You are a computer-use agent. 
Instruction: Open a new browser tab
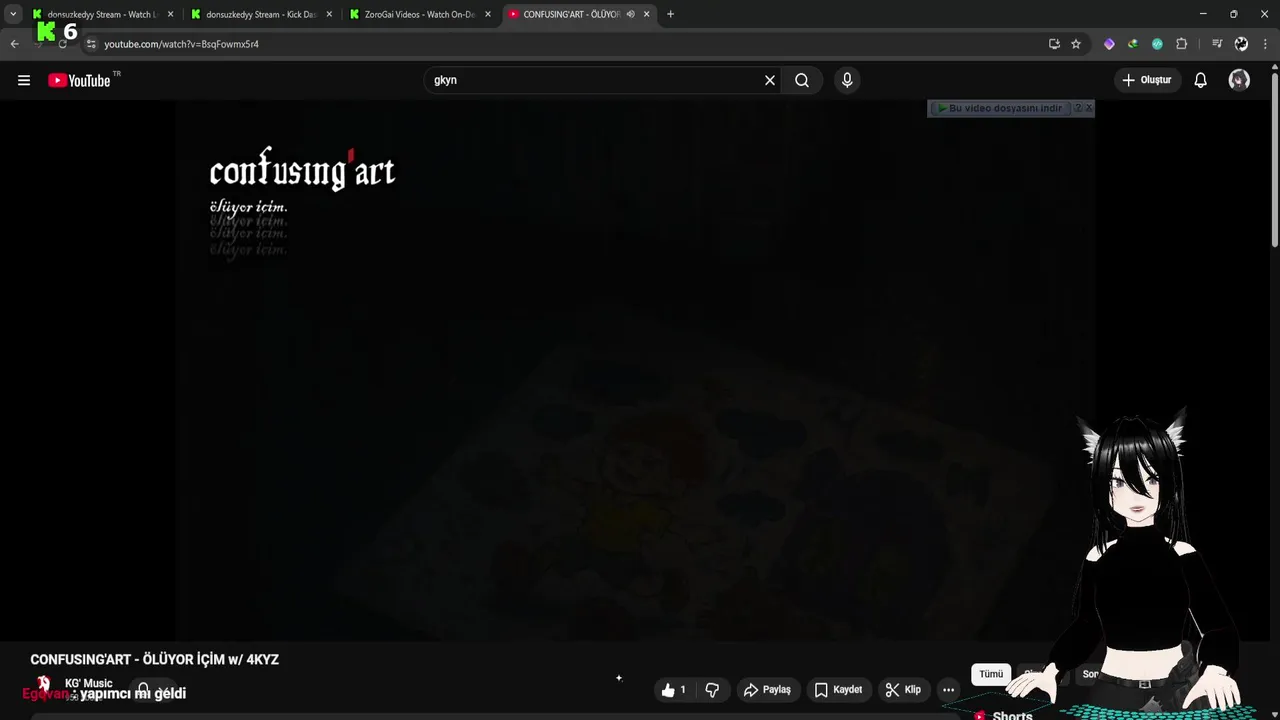(670, 14)
